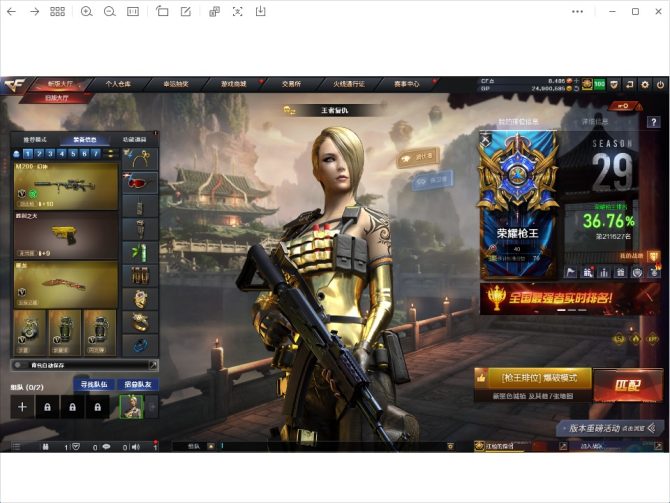670x503 pixels.
Task: Zoom out with the magnifier minus icon
Action: click(109, 12)
